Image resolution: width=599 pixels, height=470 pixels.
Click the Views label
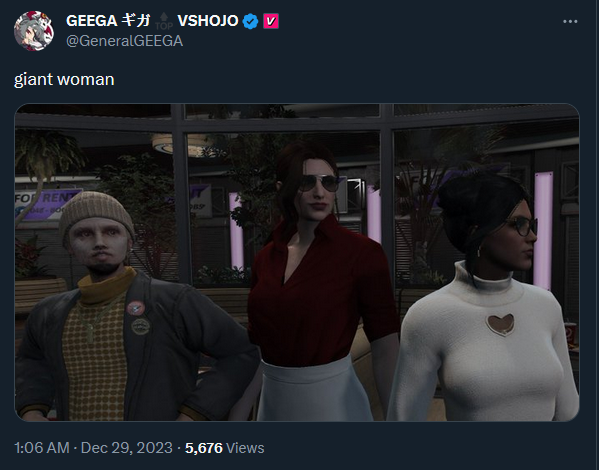pos(245,448)
